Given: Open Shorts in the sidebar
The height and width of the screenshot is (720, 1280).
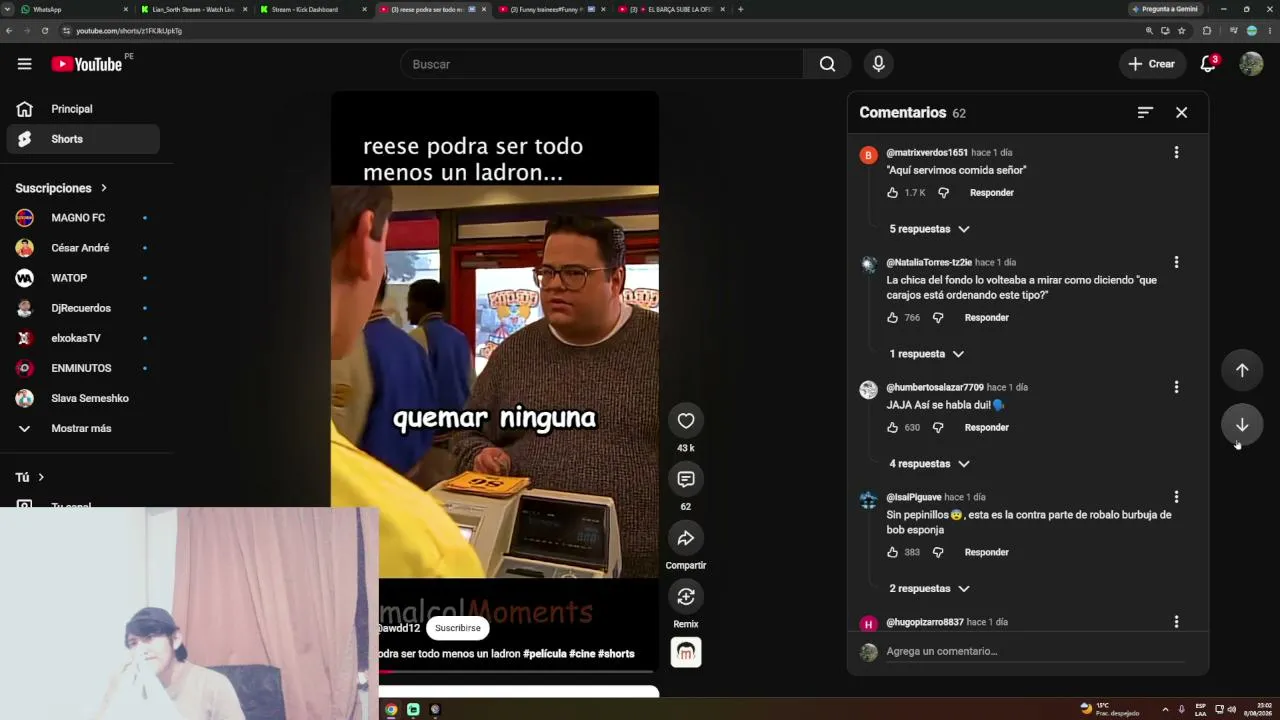Looking at the screenshot, I should (83, 139).
